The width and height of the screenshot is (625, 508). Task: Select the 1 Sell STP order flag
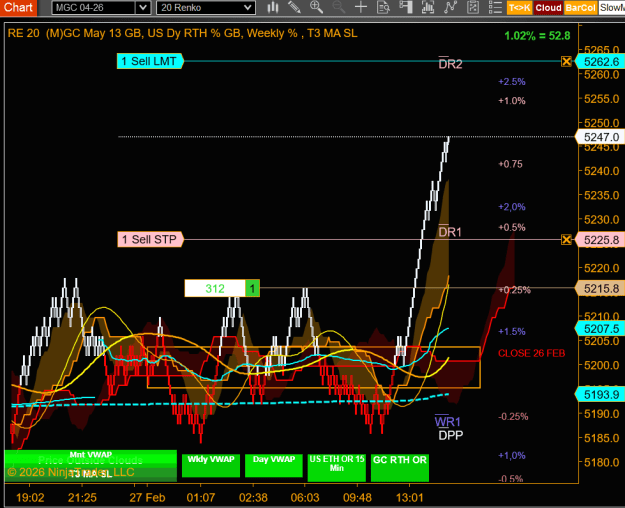150,240
